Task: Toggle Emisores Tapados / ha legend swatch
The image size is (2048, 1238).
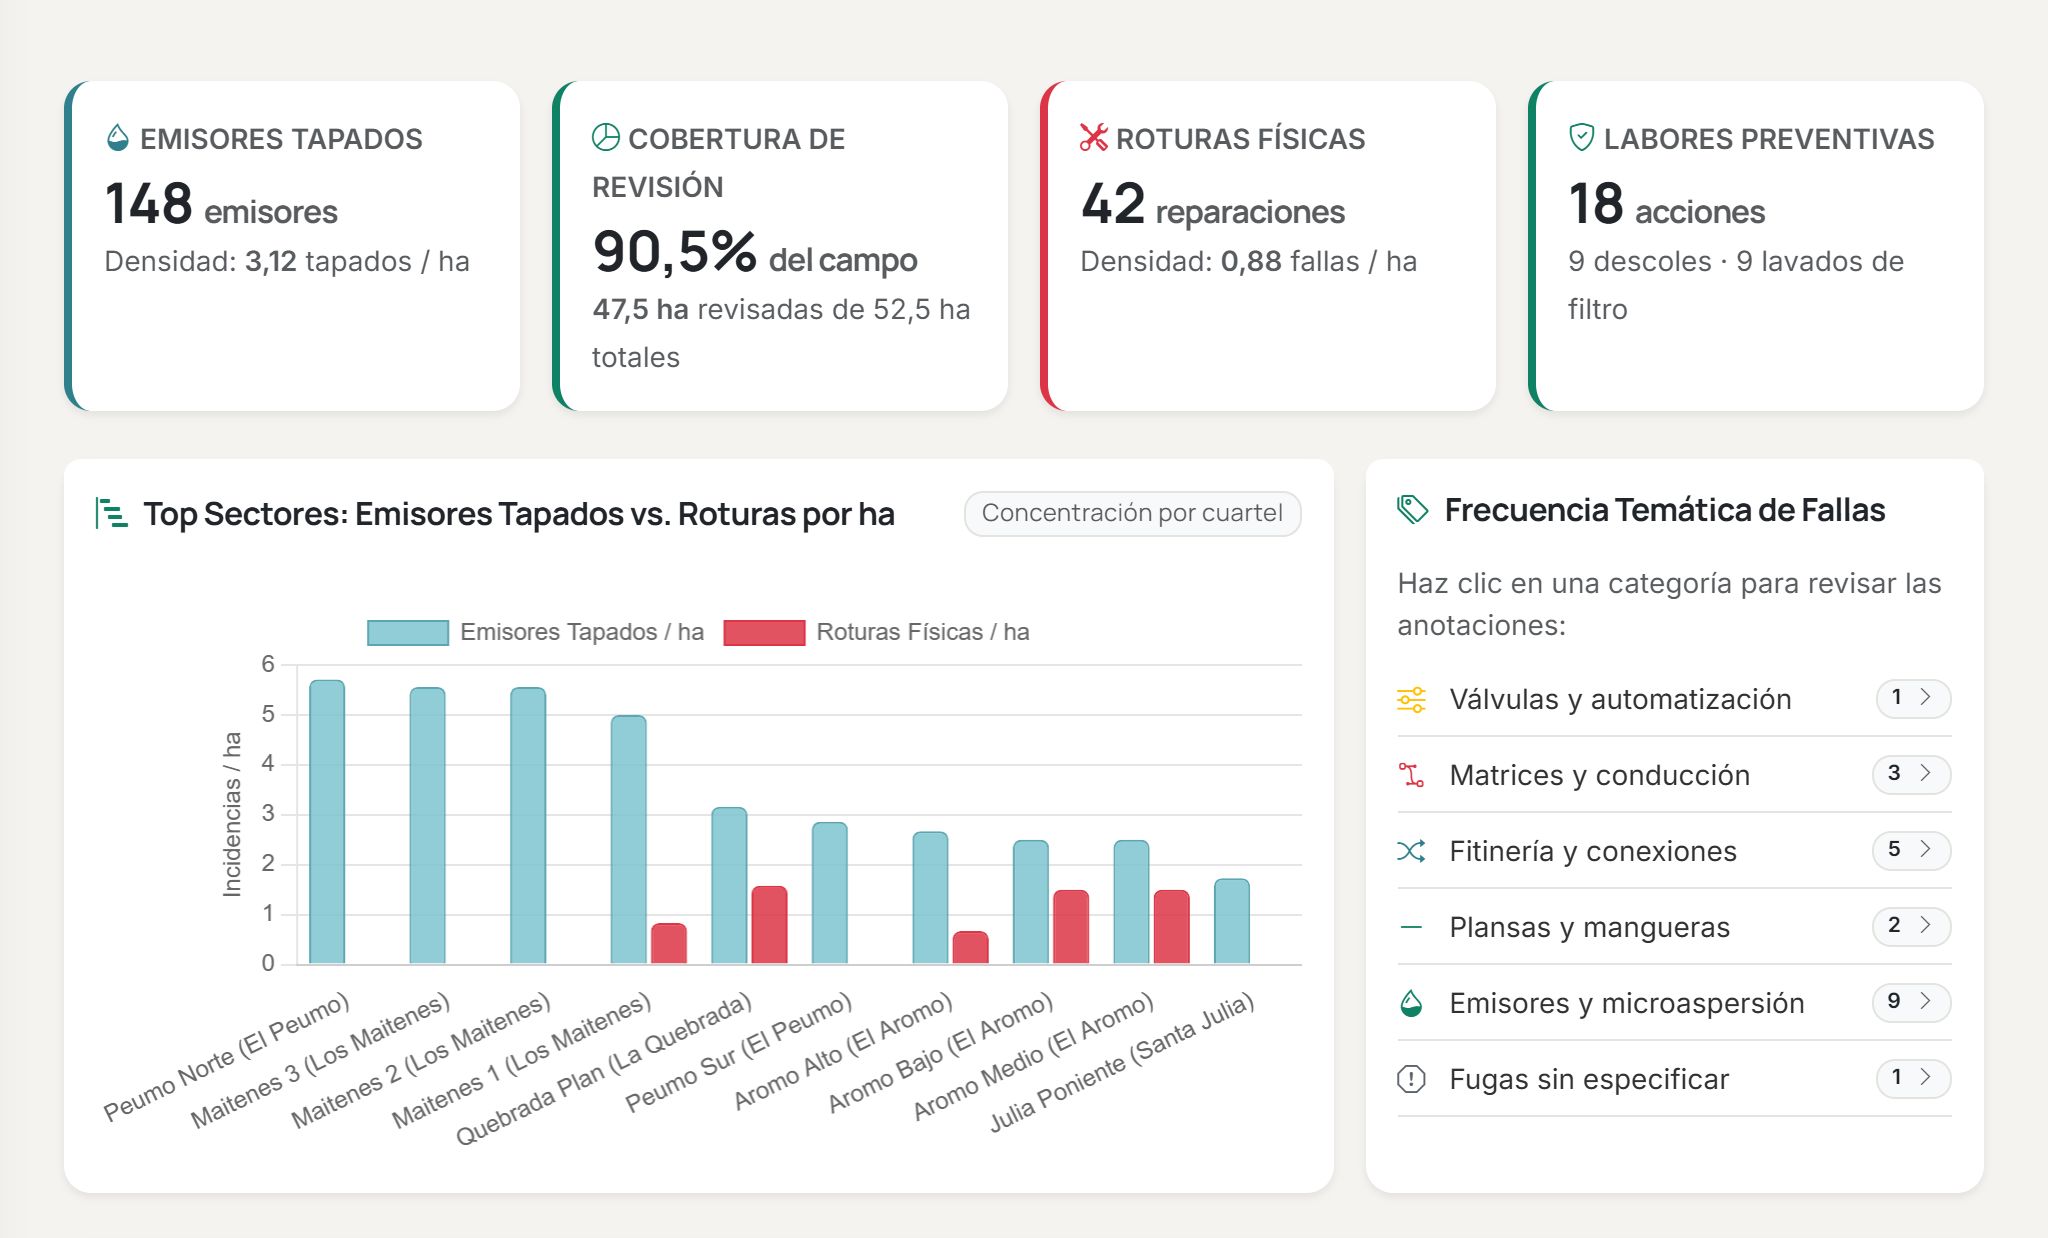Action: click(408, 633)
